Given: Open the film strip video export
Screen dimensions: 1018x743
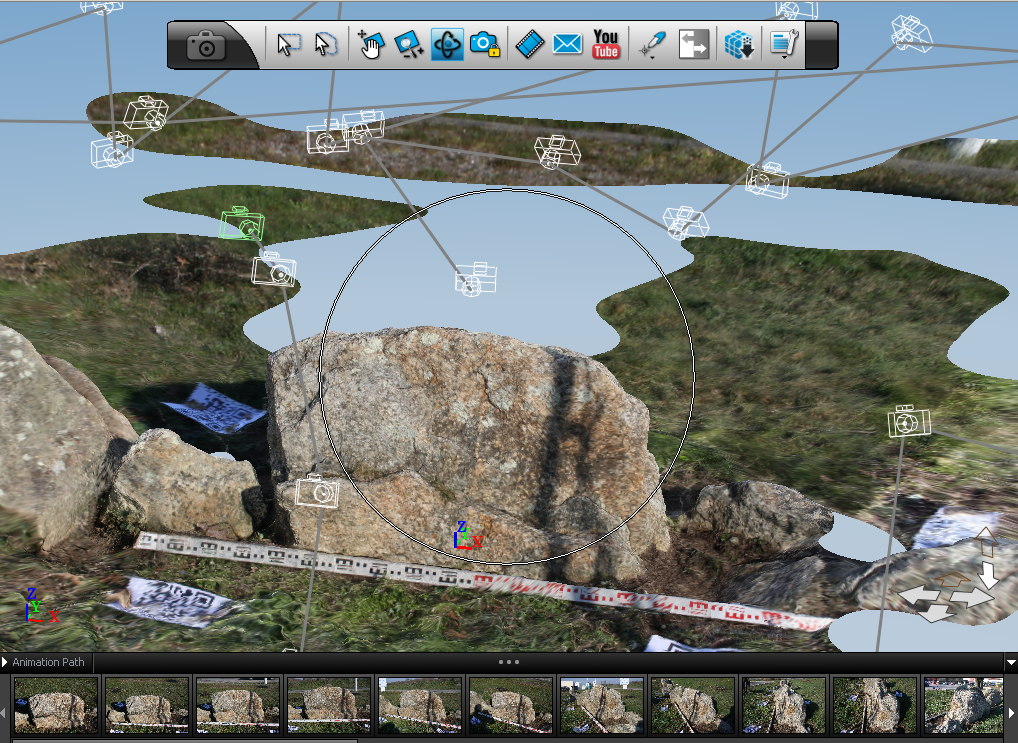Looking at the screenshot, I should (x=530, y=45).
